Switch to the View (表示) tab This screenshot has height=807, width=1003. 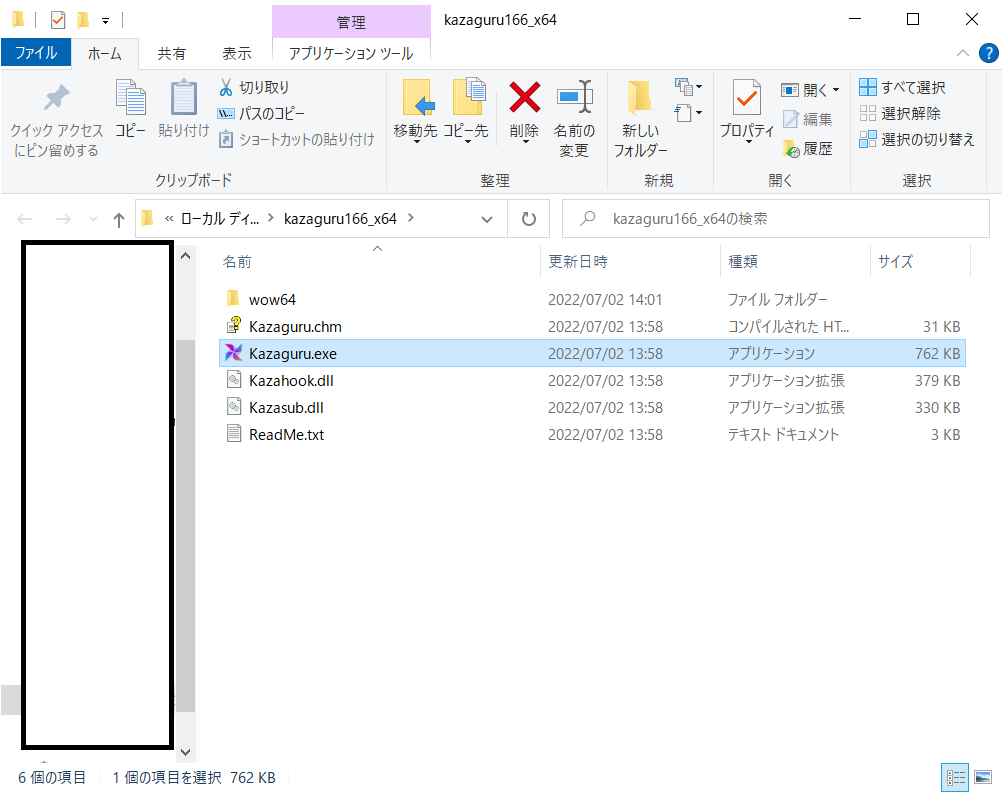(237, 54)
